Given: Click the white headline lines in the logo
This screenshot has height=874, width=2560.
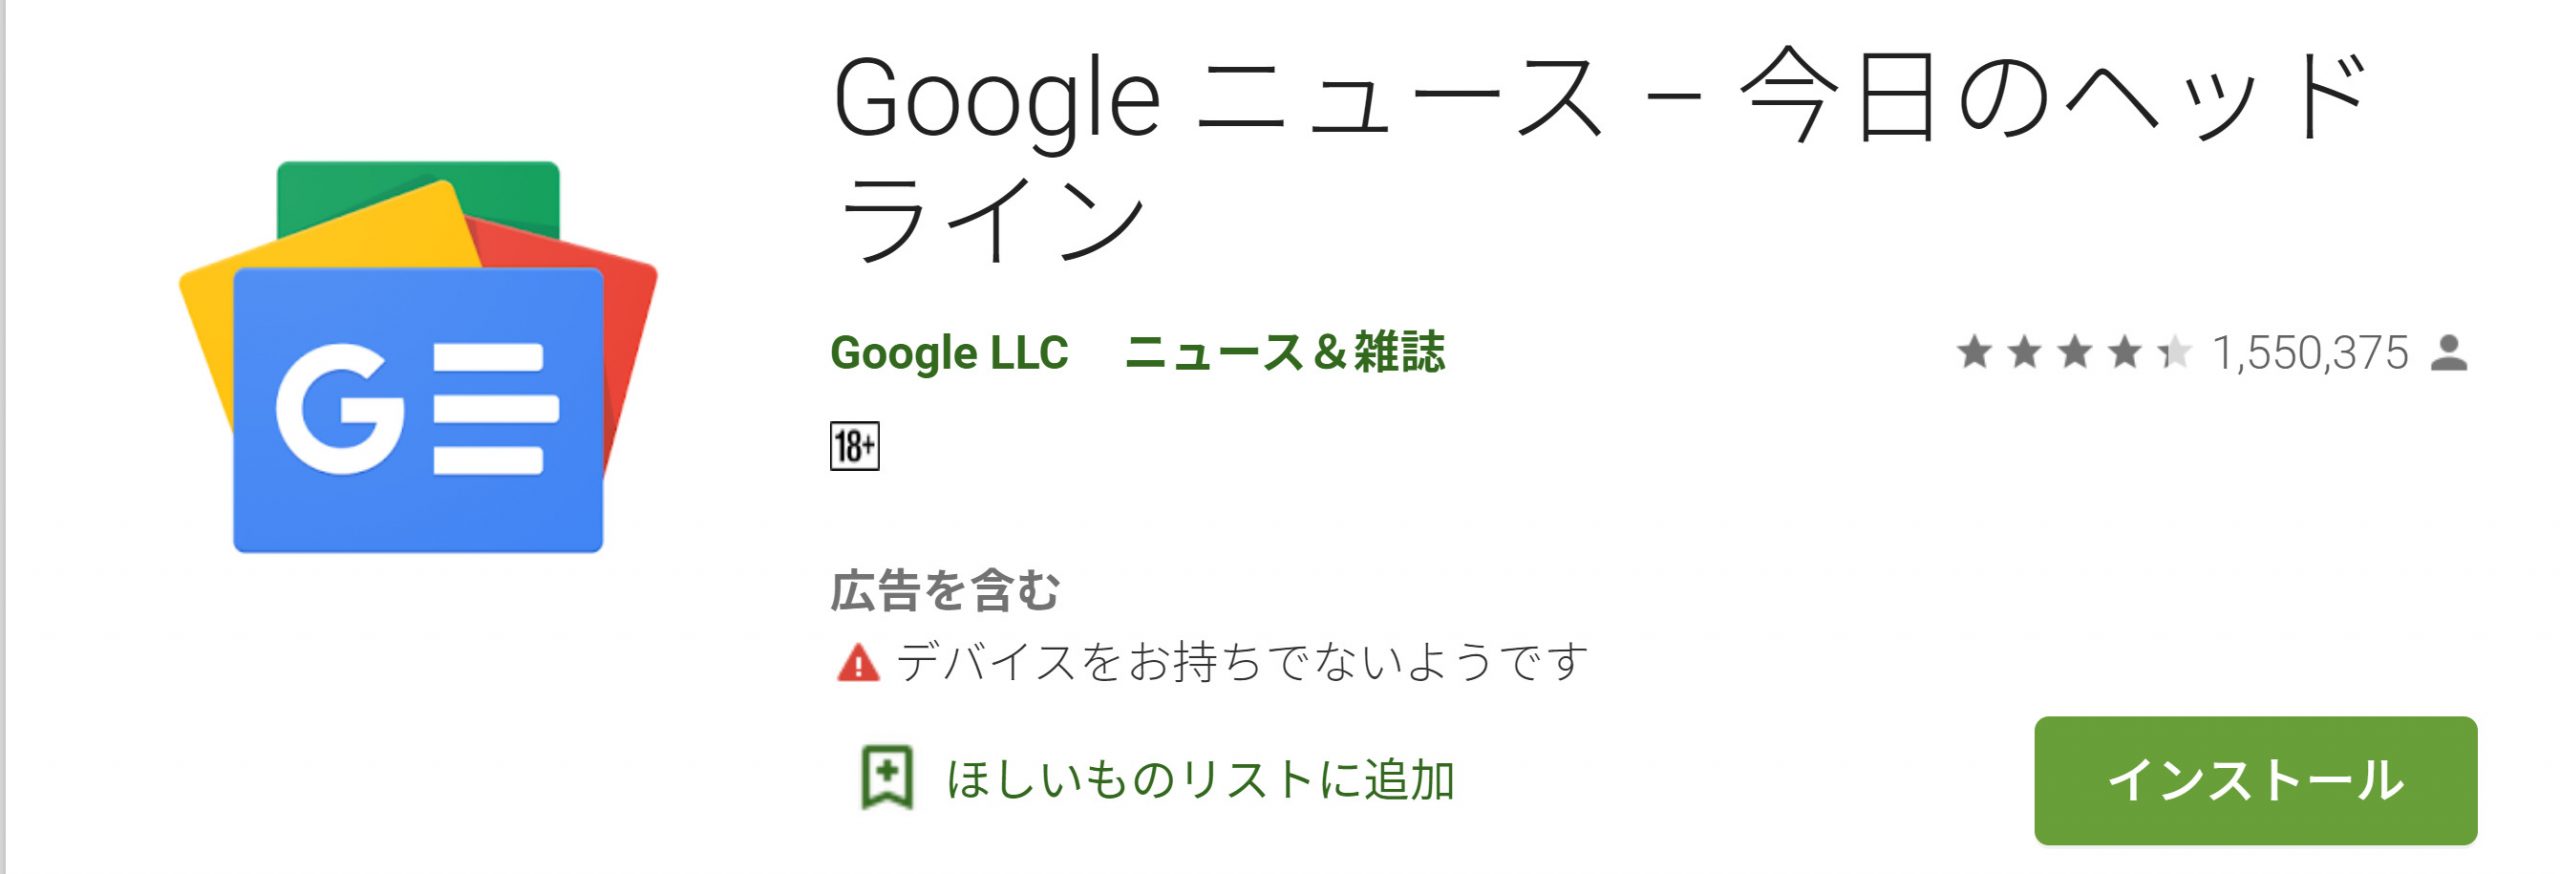Looking at the screenshot, I should click(x=490, y=408).
